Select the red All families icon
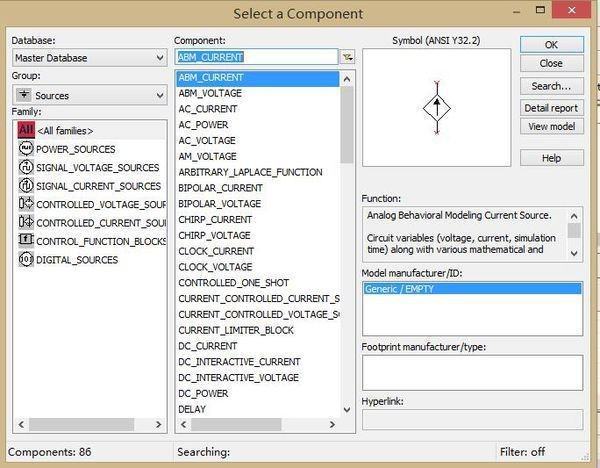This screenshot has width=600, height=468. pyautogui.click(x=26, y=130)
